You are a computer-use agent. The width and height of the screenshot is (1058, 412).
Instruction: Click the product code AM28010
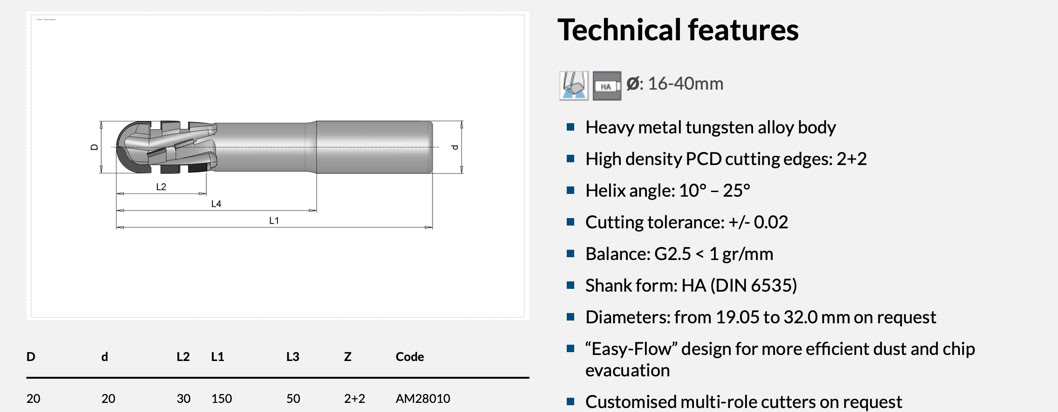click(423, 398)
